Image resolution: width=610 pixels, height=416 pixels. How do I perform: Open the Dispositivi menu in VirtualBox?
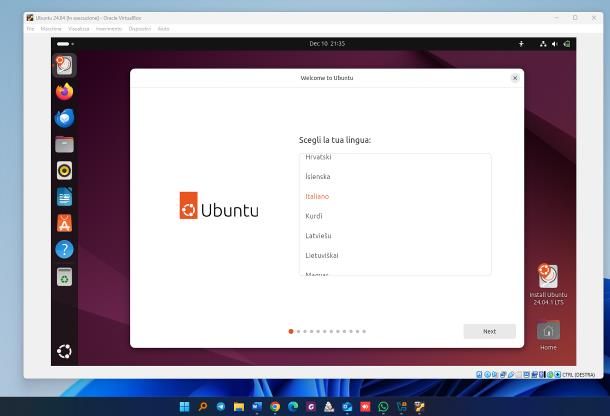tap(140, 29)
